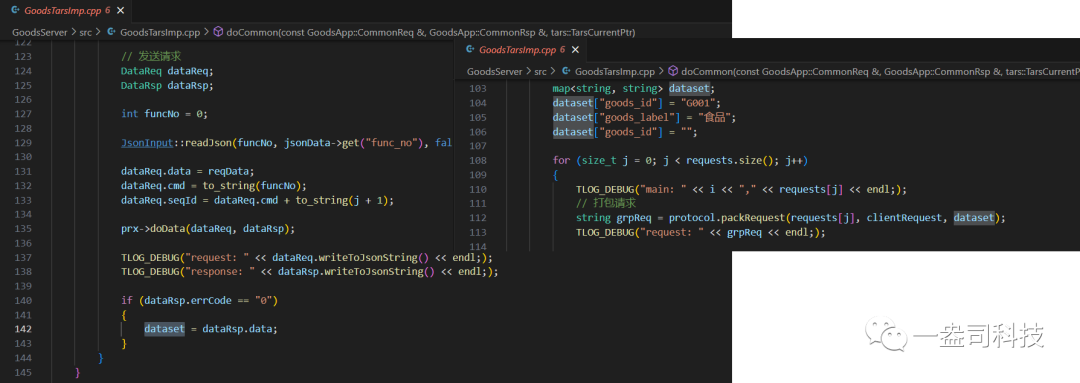Click line number 103 in the inset editor gutter
Viewport: 1080px width, 383px height.
[x=477, y=89]
